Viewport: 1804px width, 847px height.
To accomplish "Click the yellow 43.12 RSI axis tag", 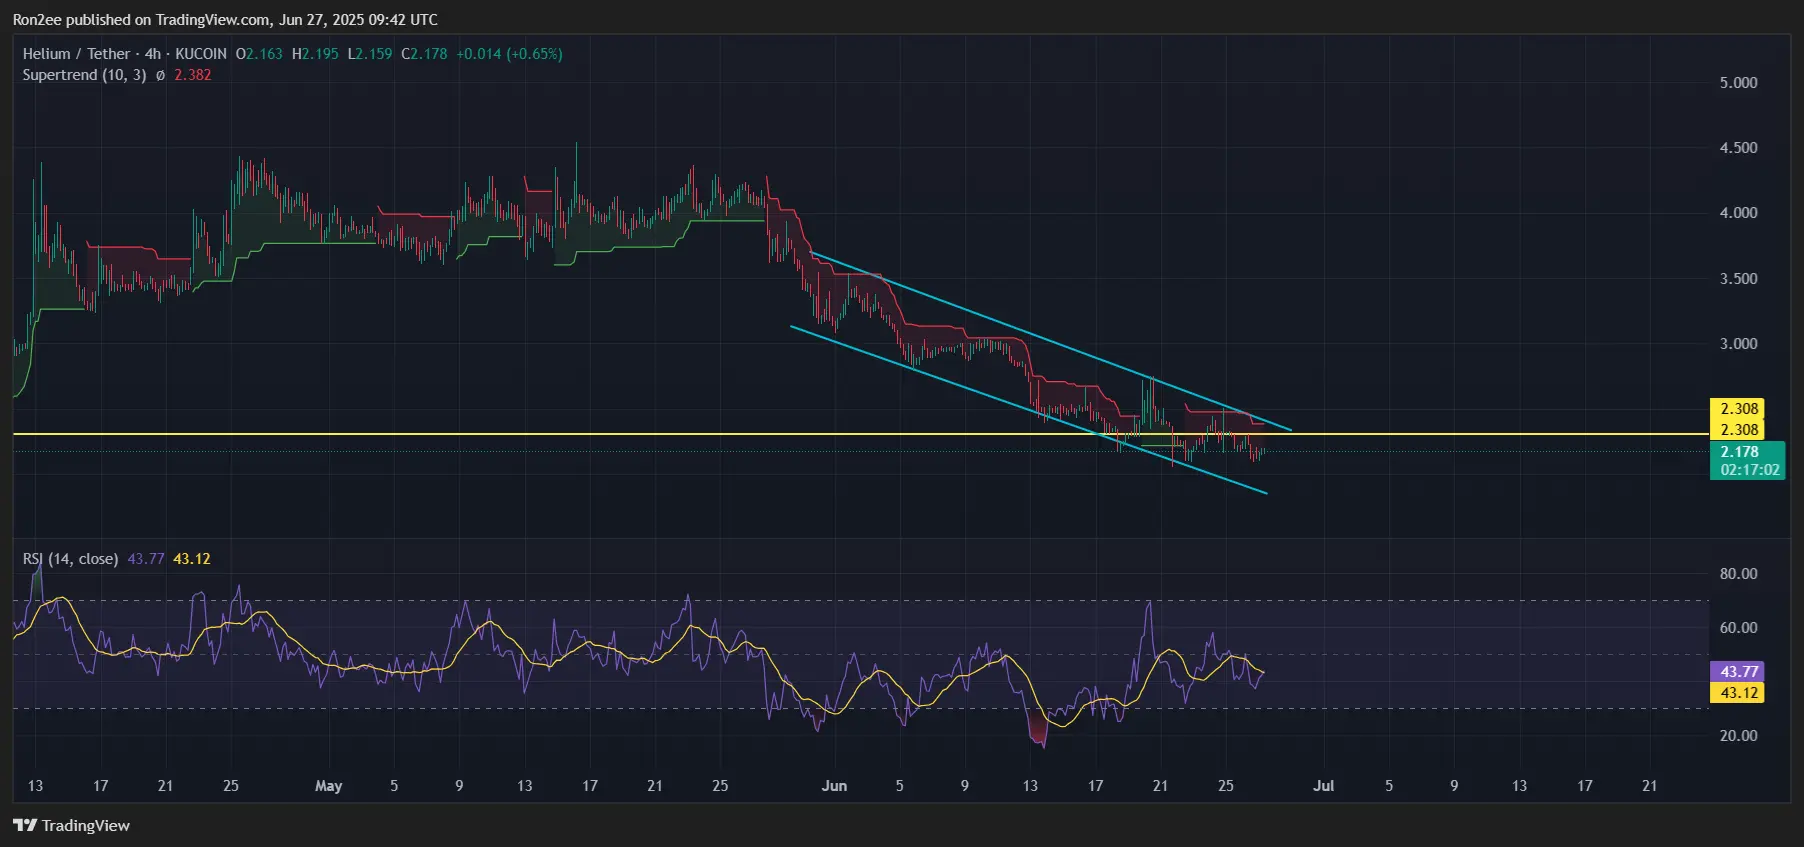I will (x=1738, y=693).
